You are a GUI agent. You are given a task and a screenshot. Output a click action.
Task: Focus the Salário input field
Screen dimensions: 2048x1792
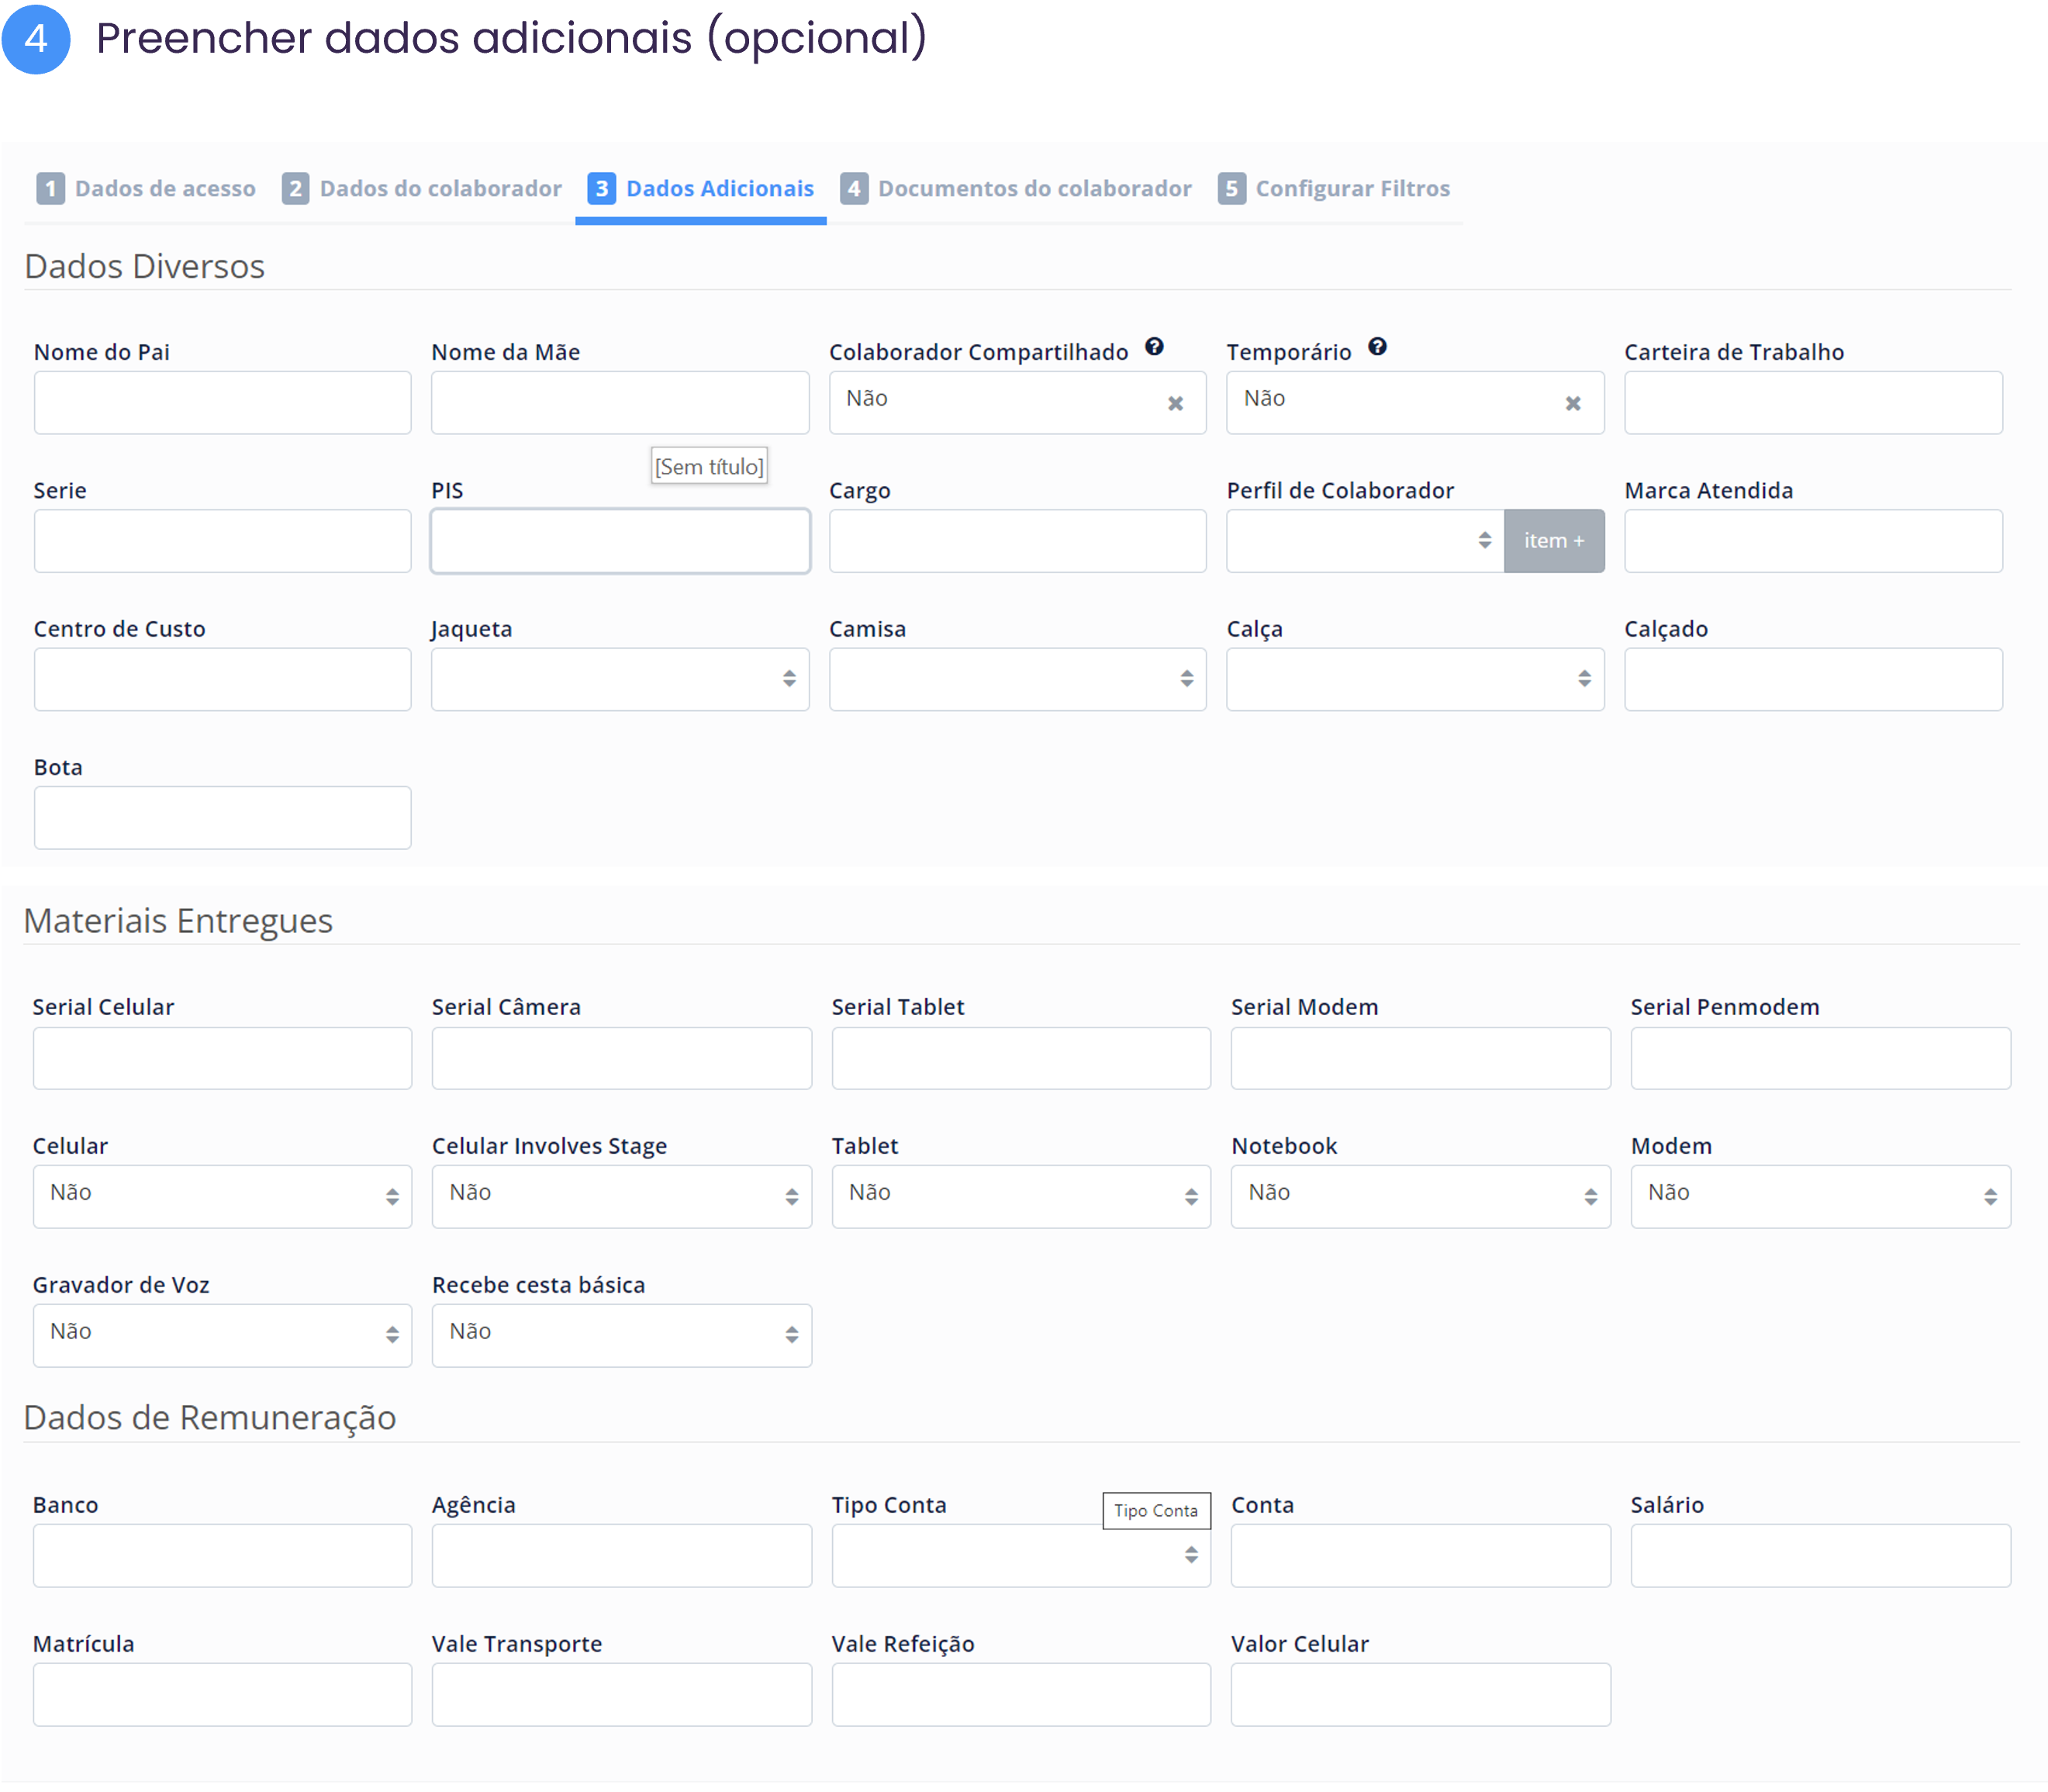1820,1555
